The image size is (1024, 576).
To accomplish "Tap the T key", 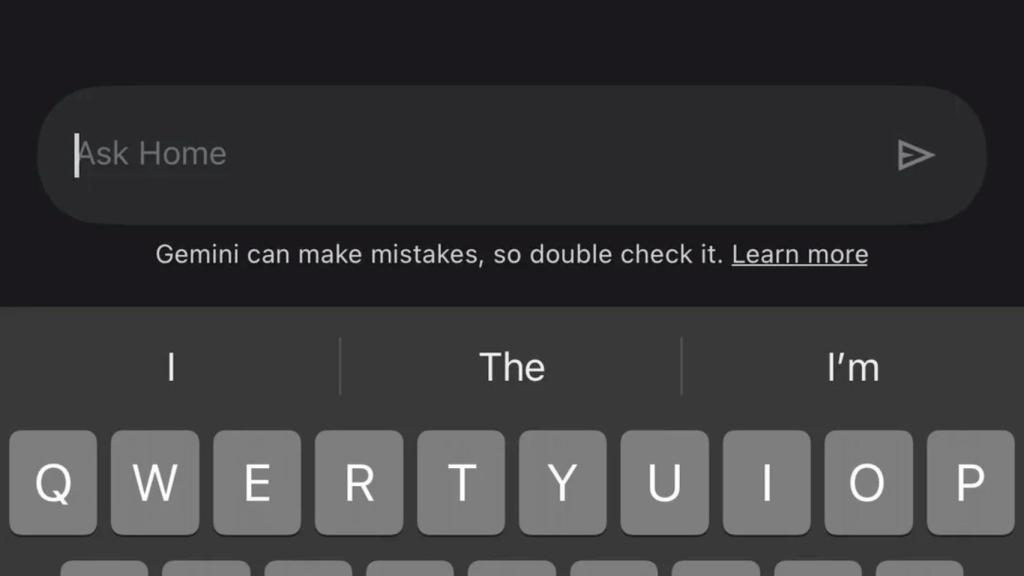I will pyautogui.click(x=461, y=483).
